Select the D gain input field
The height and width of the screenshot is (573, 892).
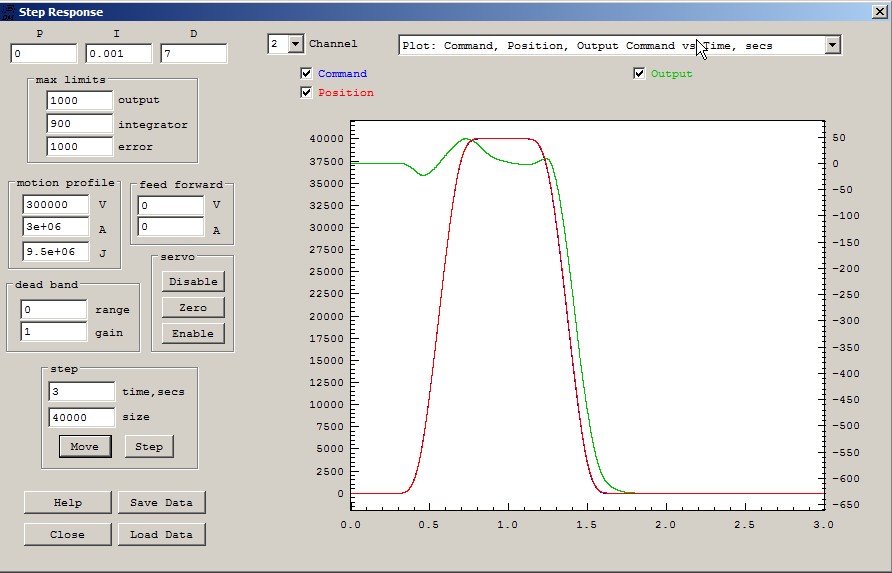click(193, 54)
